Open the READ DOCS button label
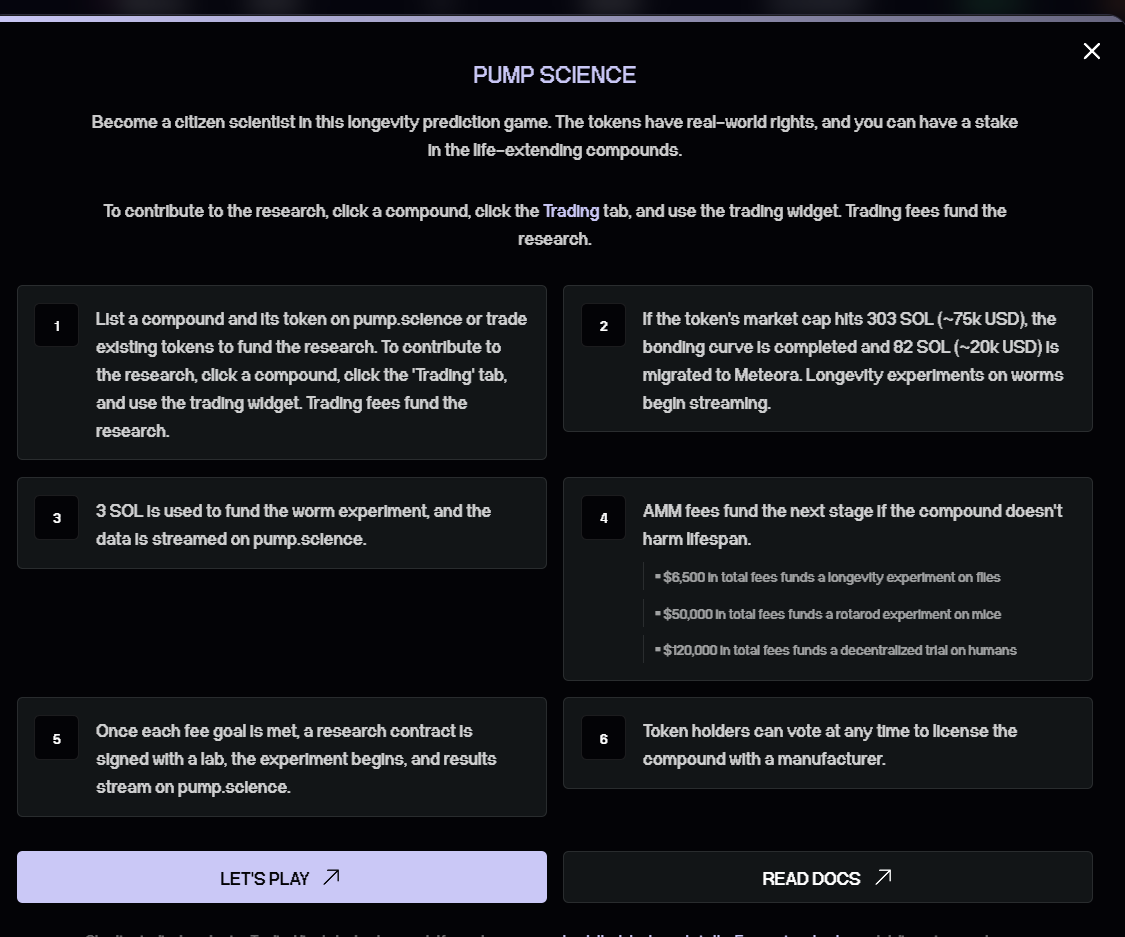Screen dimensions: 1125x937 (811, 878)
